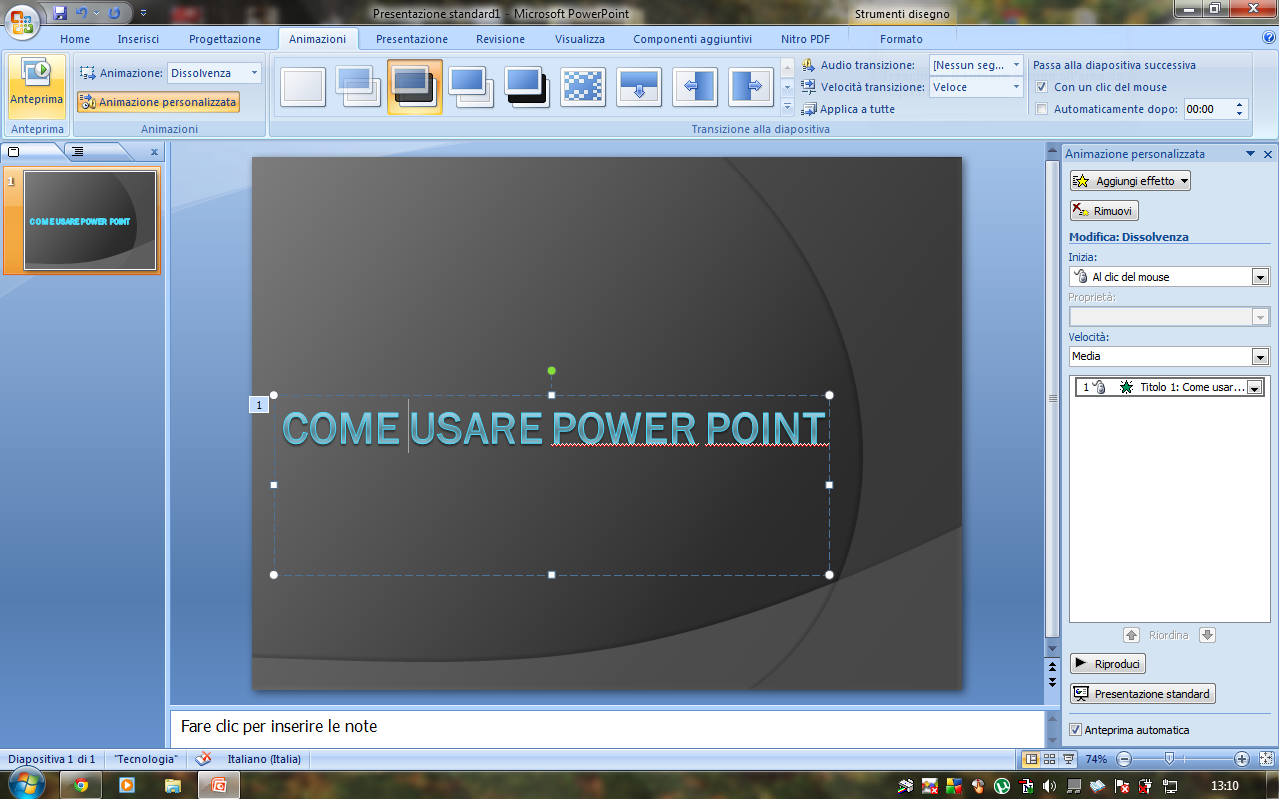Apply the wipe right transition
The width and height of the screenshot is (1279, 799).
pyautogui.click(x=751, y=87)
